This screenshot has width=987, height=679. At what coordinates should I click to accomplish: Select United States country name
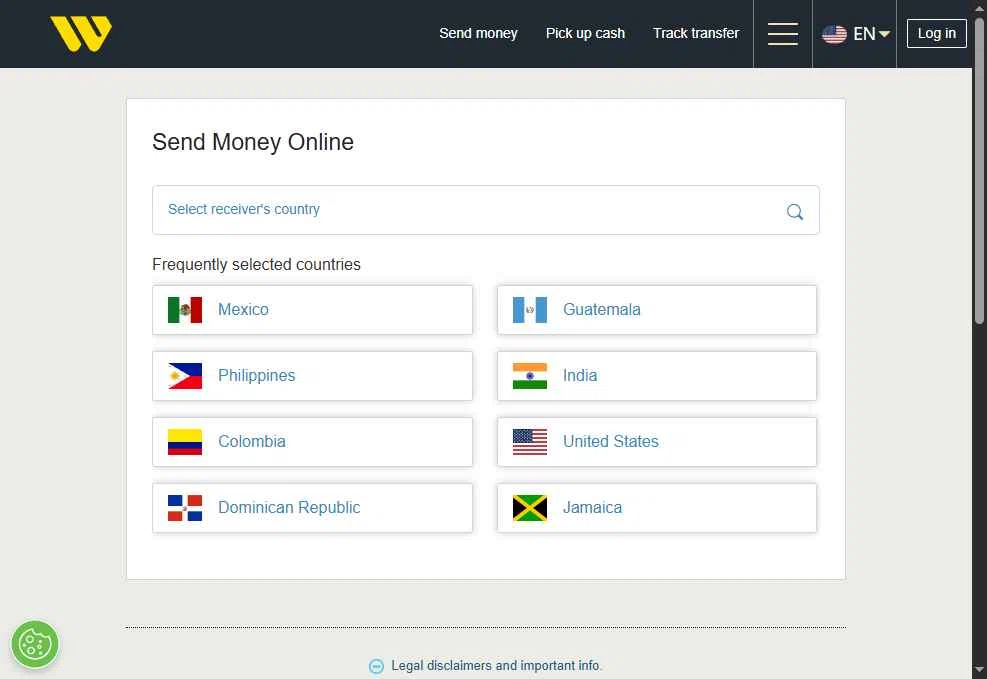click(x=611, y=442)
